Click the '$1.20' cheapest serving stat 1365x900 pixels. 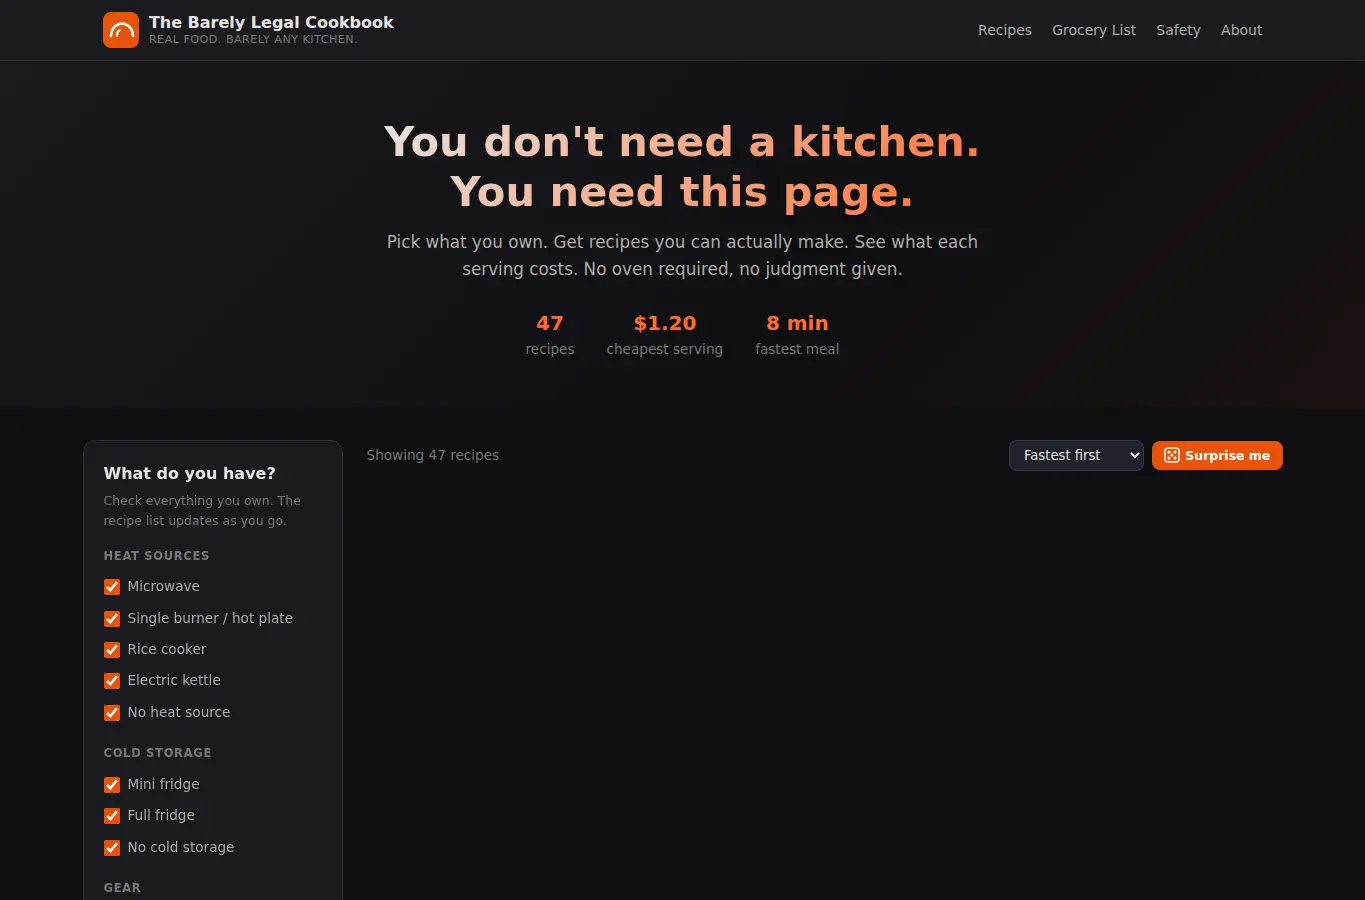[x=665, y=323]
